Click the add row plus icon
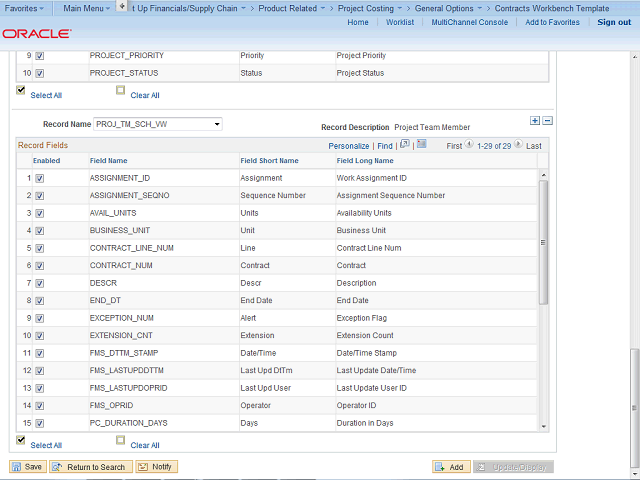Image resolution: width=640 pixels, height=480 pixels. point(535,120)
